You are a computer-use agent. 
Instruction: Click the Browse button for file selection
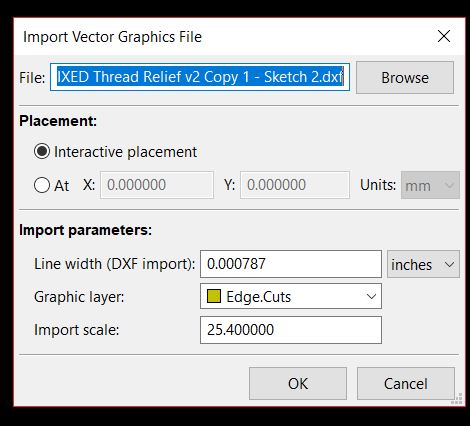coord(405,77)
